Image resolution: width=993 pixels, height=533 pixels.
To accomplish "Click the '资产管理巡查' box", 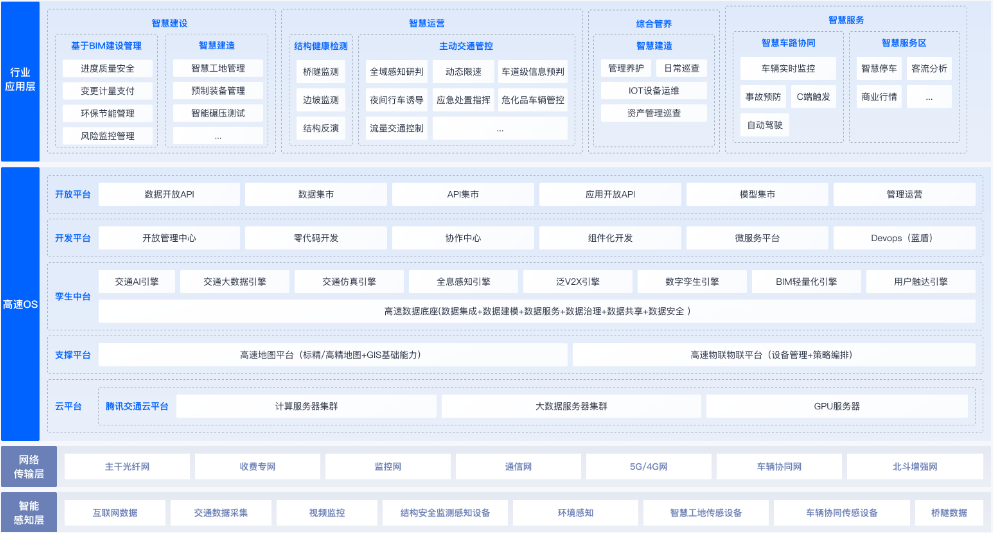I will 654,113.
